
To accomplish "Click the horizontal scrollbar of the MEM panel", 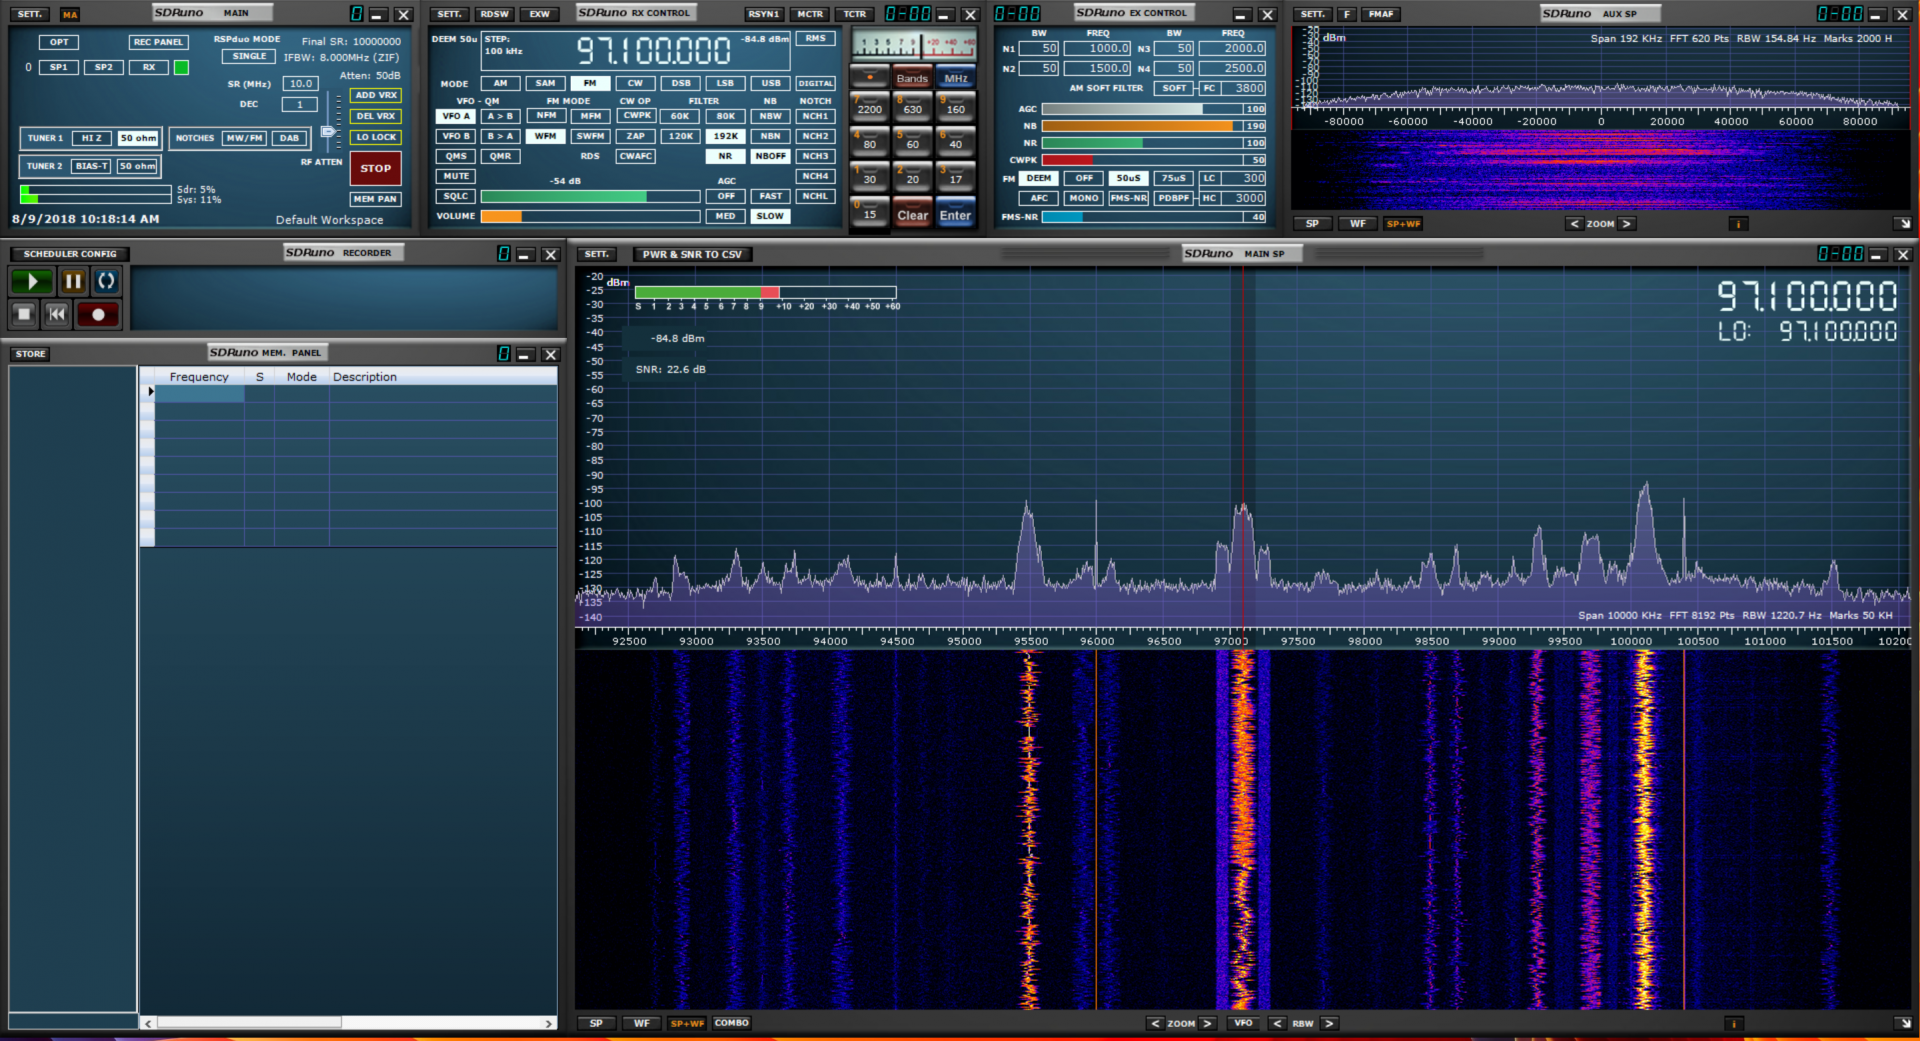I will [248, 1023].
